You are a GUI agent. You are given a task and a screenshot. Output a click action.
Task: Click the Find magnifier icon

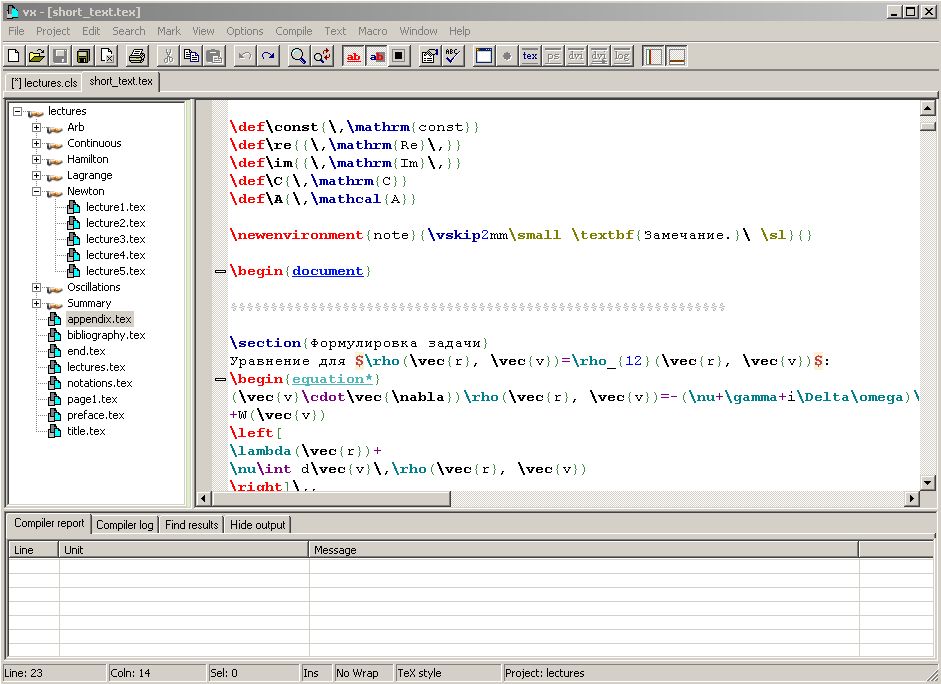point(298,56)
